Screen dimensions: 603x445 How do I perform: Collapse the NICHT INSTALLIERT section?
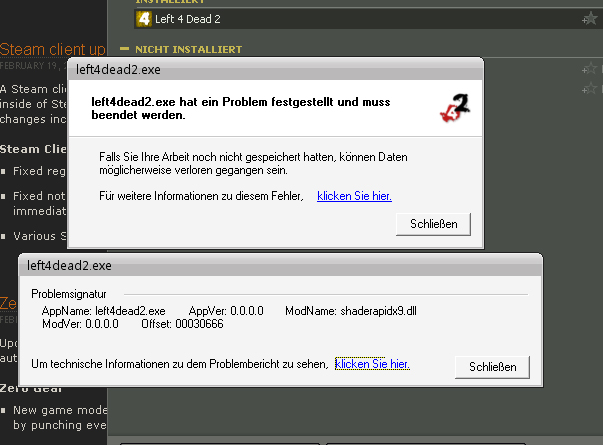click(124, 49)
